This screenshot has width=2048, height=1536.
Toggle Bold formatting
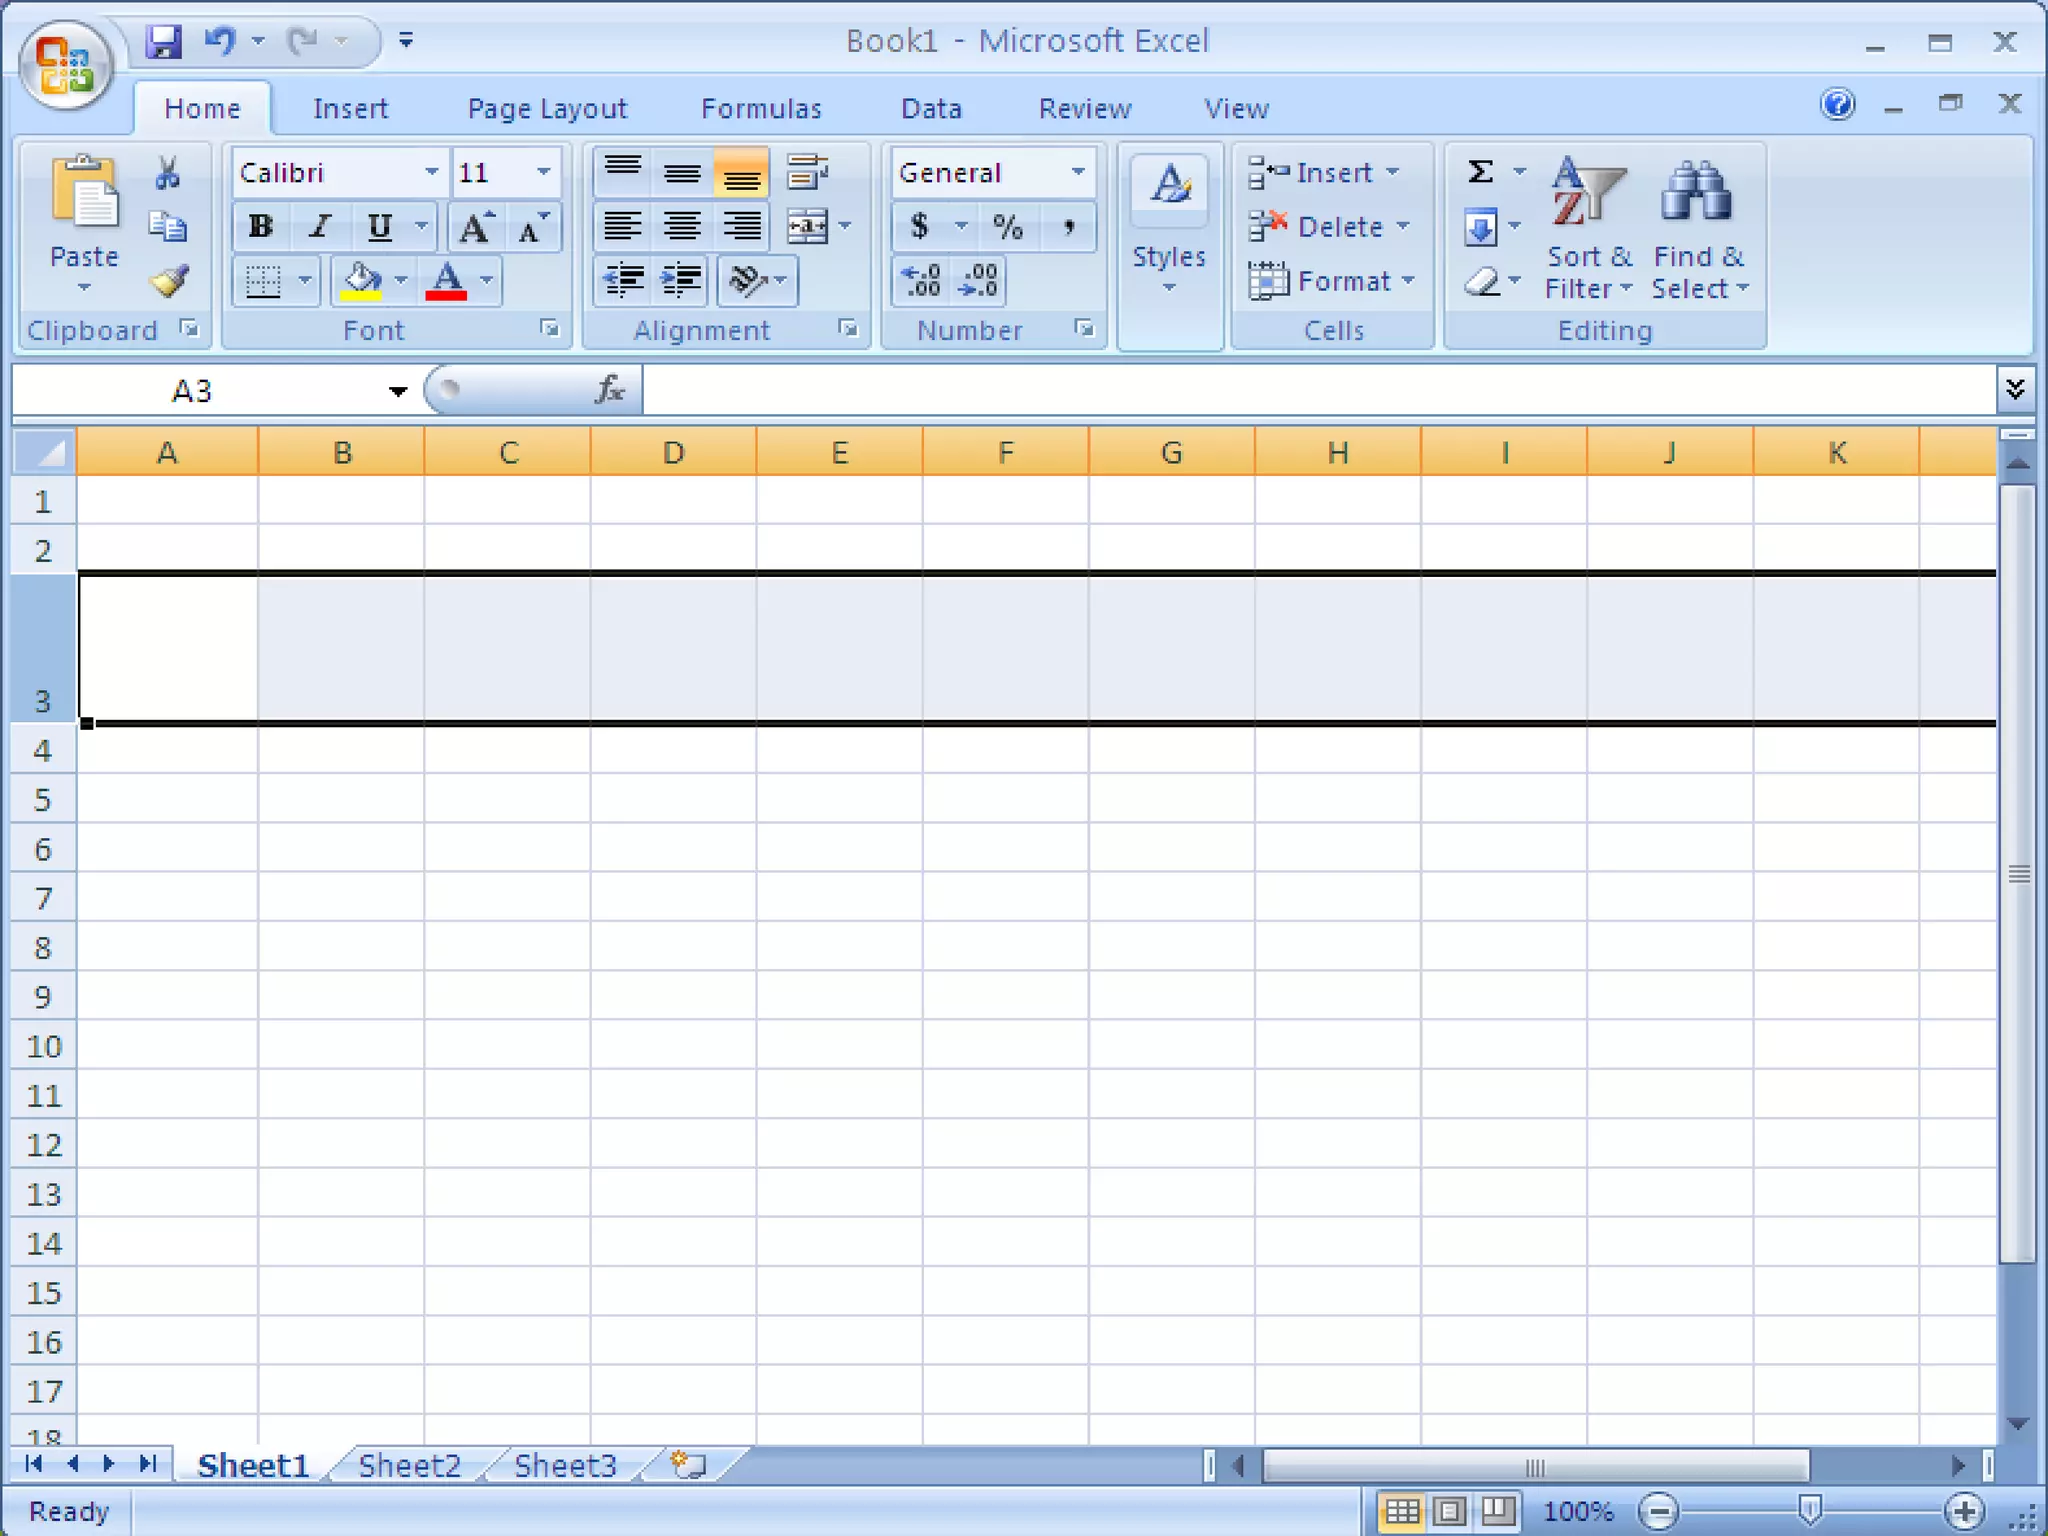(260, 227)
